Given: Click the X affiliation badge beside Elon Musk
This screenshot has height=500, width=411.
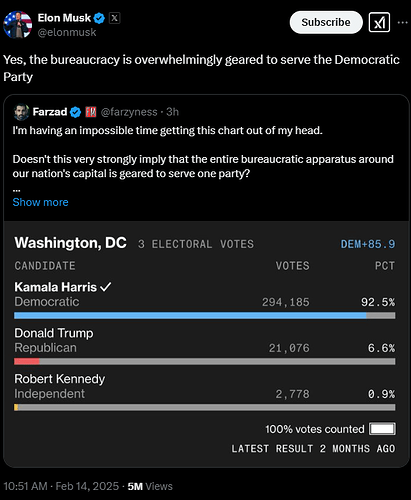Looking at the screenshot, I should (114, 18).
